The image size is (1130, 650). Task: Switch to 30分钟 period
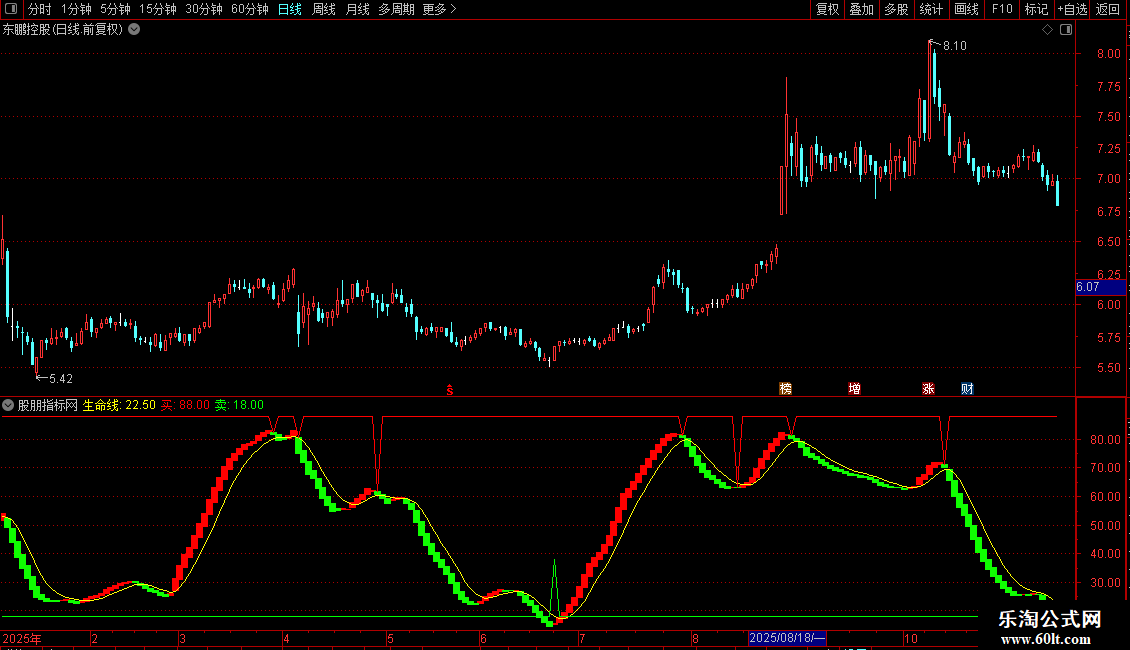204,9
